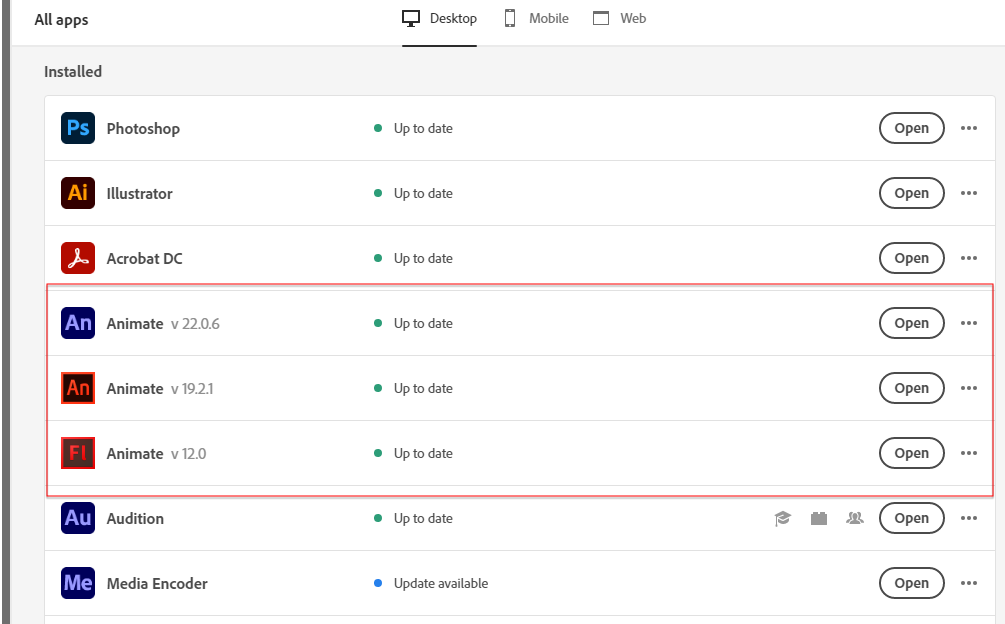Open Photoshop with its Open button
Image resolution: width=1005 pixels, height=624 pixels.
click(911, 128)
